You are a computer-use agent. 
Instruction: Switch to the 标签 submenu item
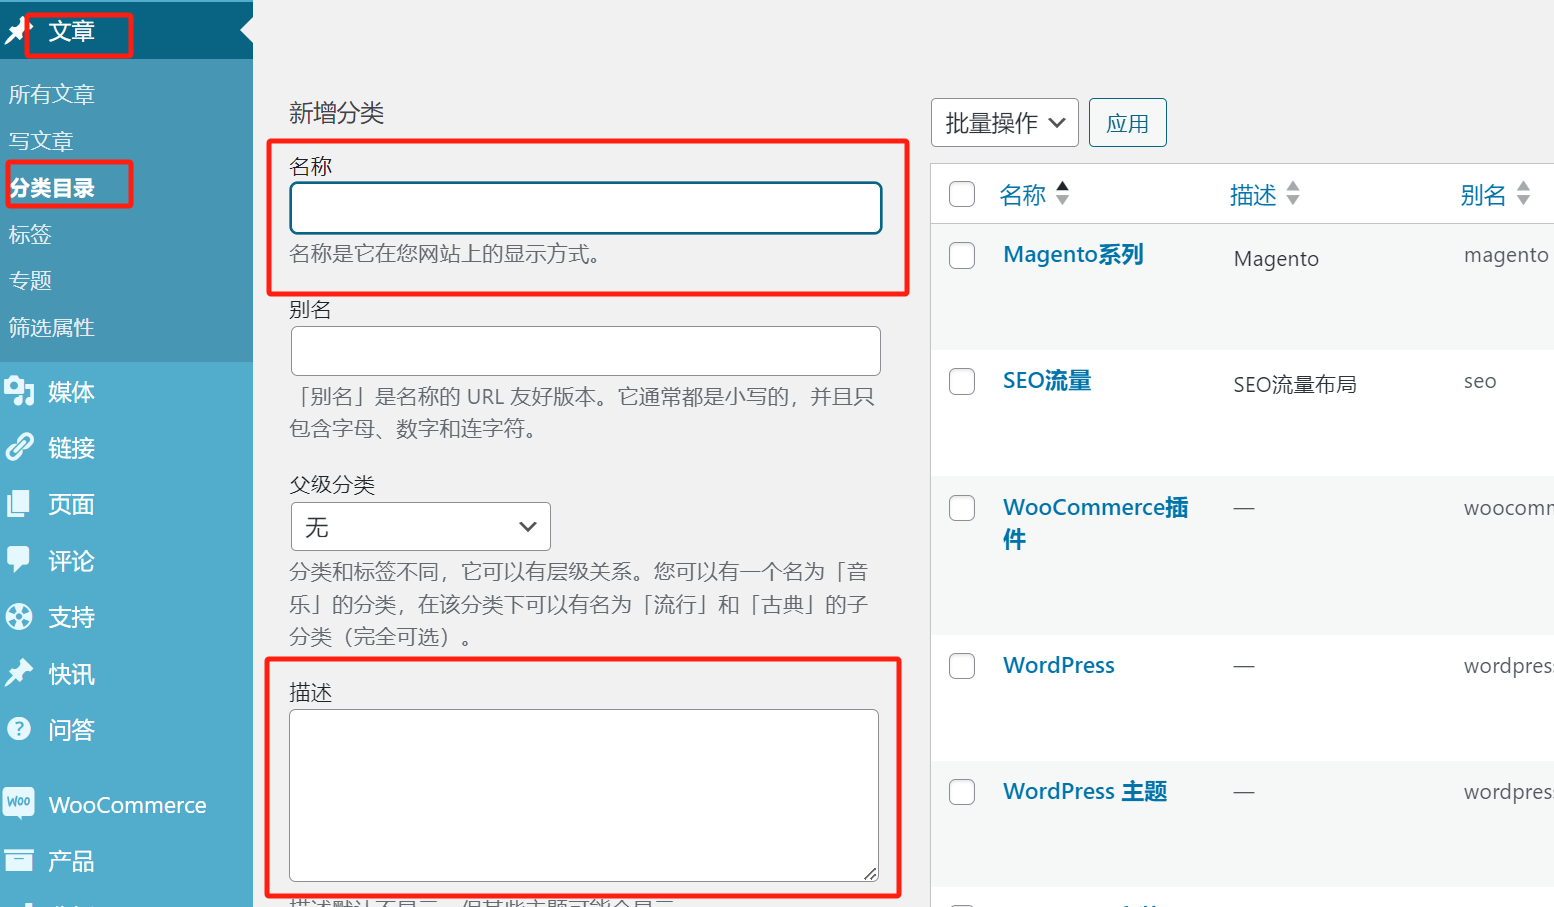click(x=30, y=234)
